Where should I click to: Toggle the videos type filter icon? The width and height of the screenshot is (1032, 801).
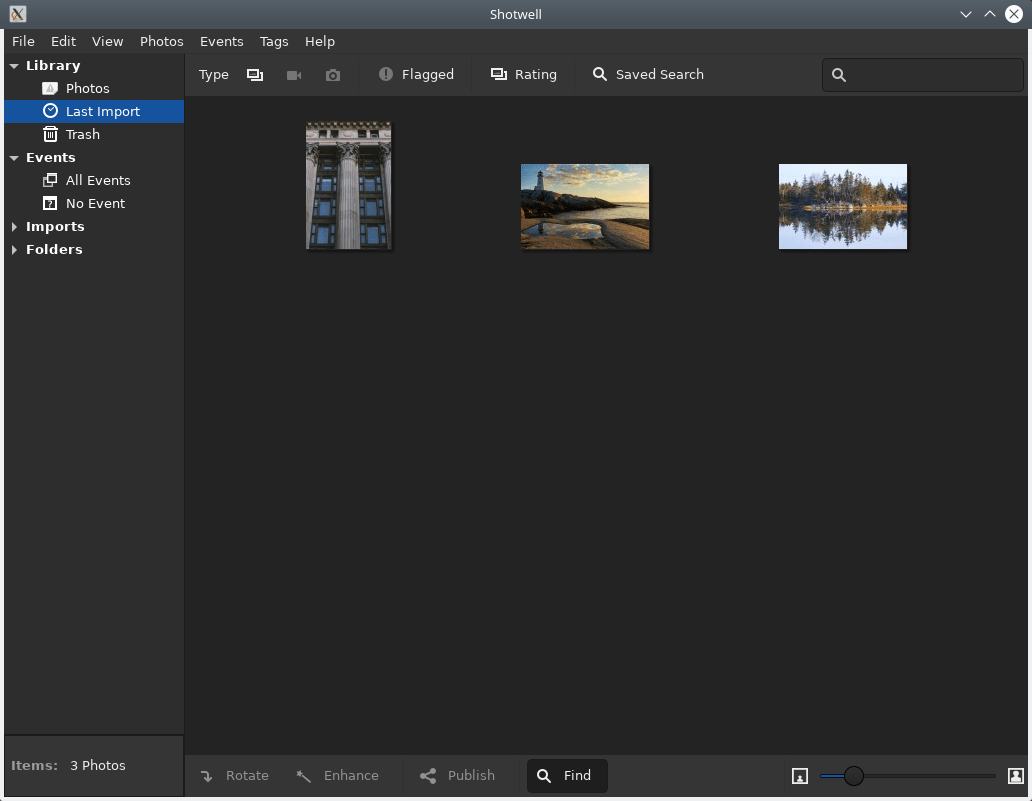(x=294, y=75)
